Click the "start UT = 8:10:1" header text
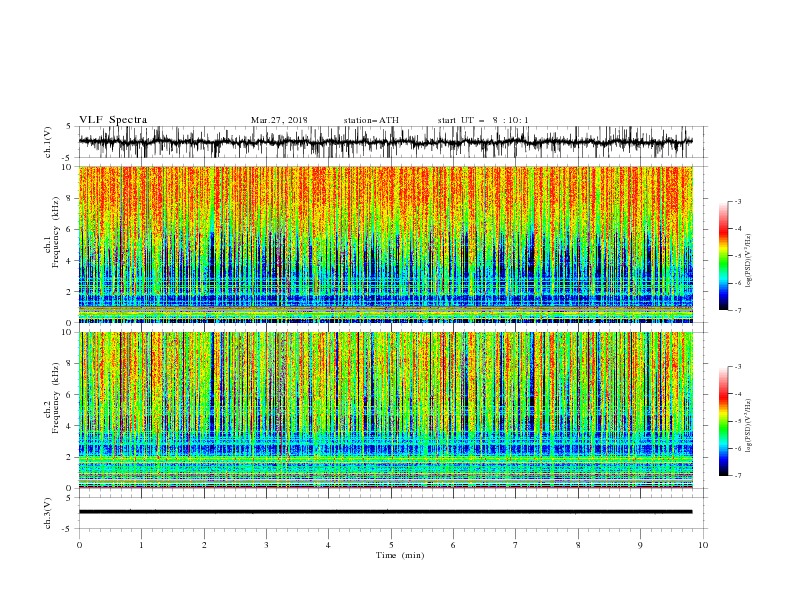This screenshot has width=792, height=612. pyautogui.click(x=483, y=120)
